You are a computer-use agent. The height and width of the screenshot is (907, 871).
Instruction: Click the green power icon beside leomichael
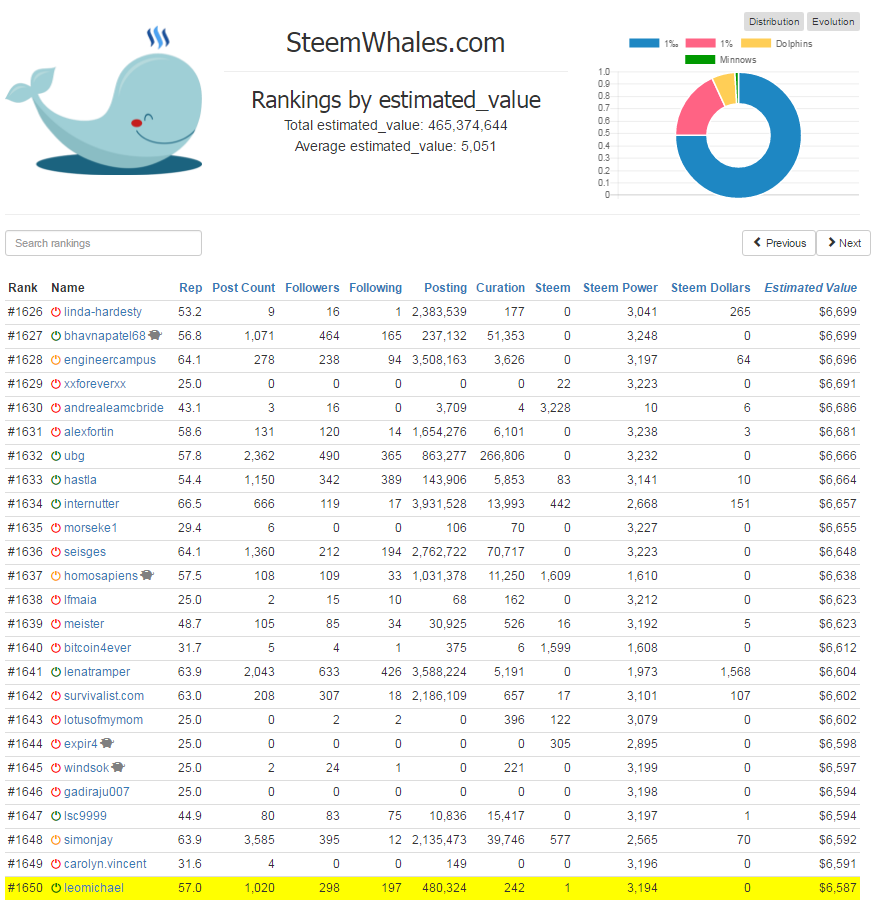click(56, 888)
